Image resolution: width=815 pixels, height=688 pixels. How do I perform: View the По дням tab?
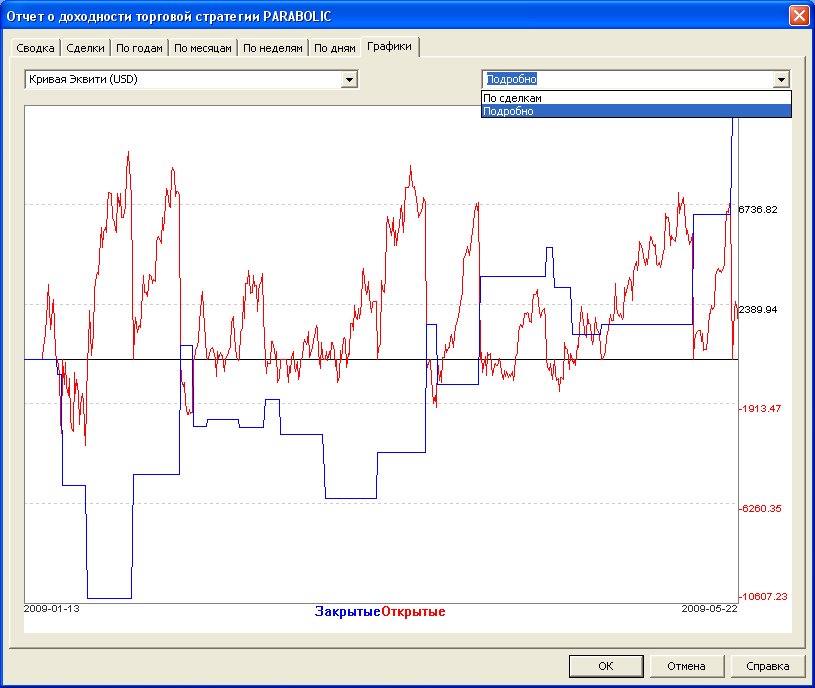pos(334,48)
